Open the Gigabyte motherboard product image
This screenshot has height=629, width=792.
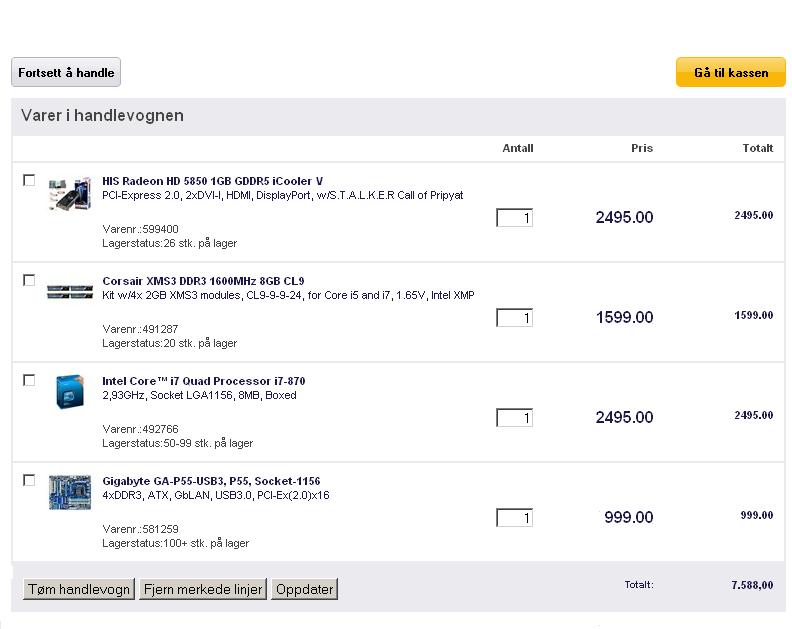[x=70, y=492]
